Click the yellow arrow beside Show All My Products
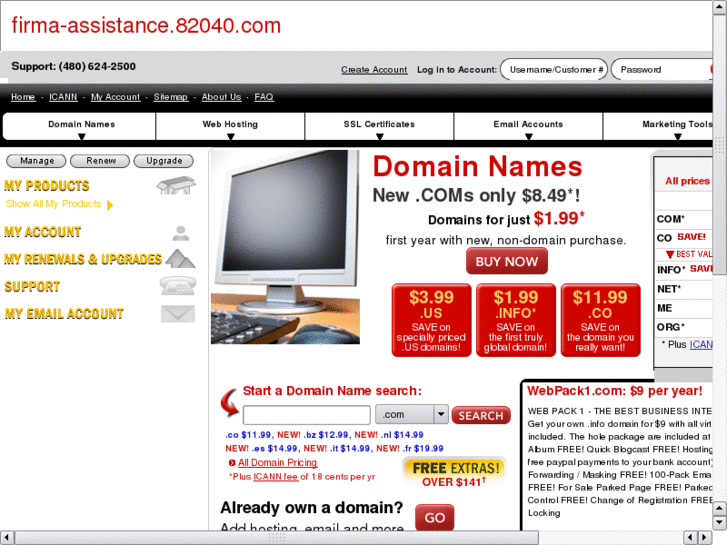The width and height of the screenshot is (727, 545). click(x=110, y=205)
